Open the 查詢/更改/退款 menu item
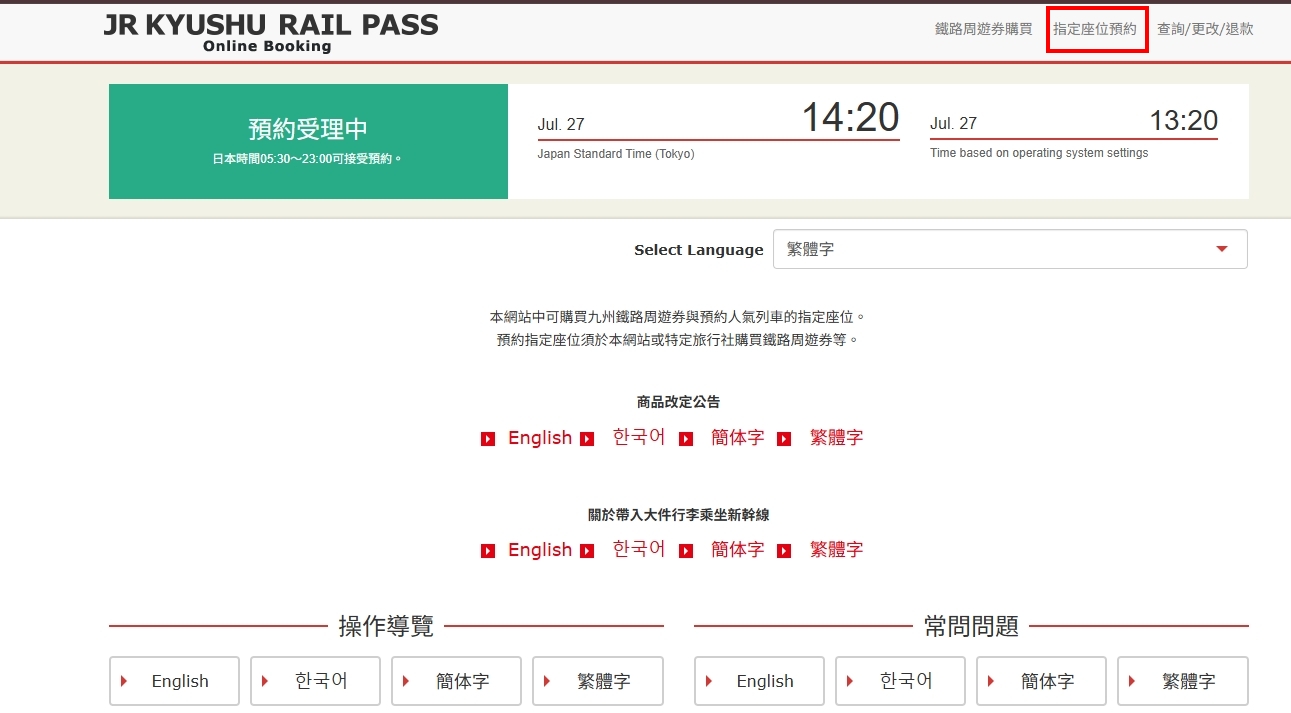1291x713 pixels. (1205, 29)
